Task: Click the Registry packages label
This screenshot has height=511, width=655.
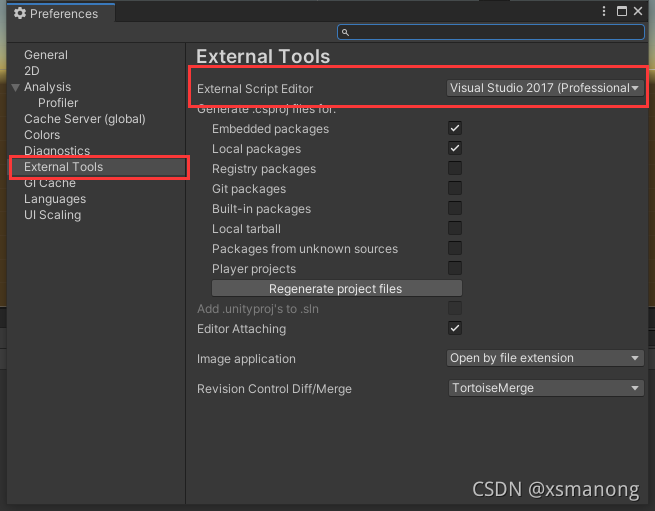Action: 264,169
